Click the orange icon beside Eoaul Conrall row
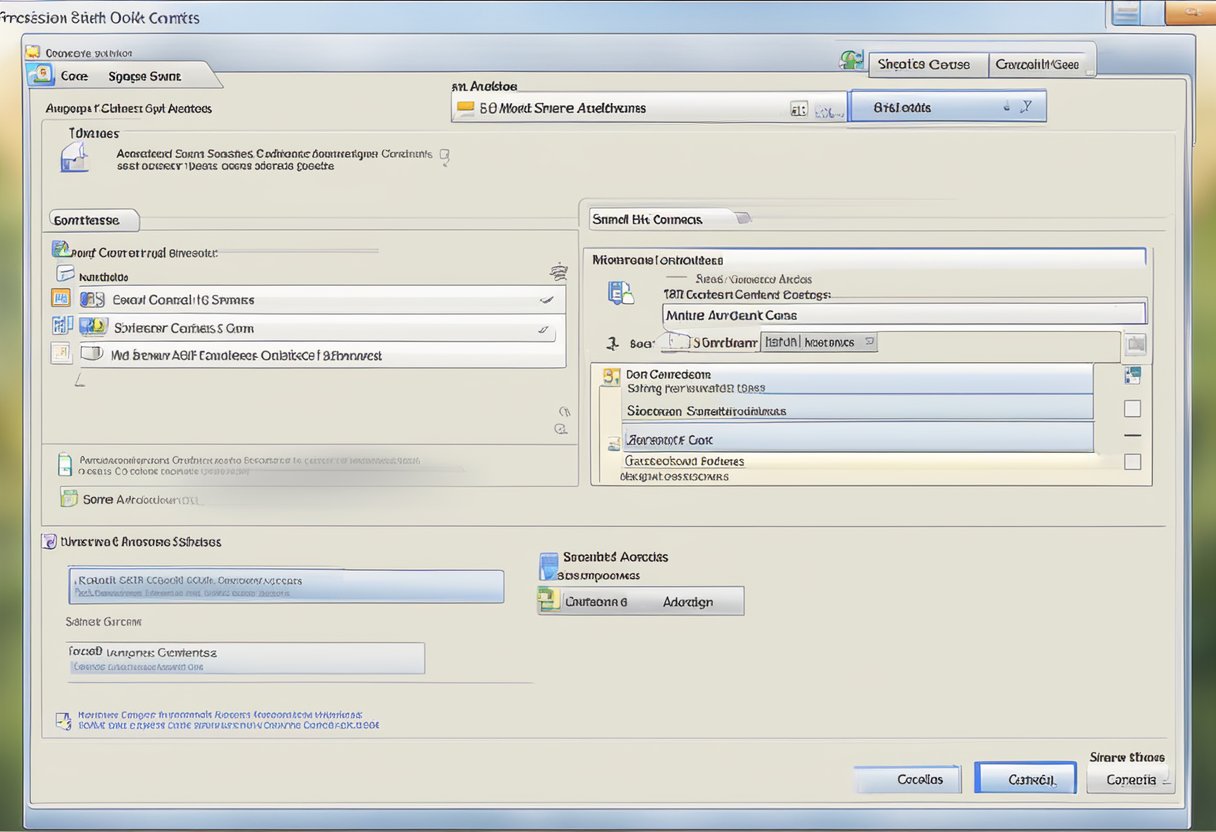 coord(60,299)
